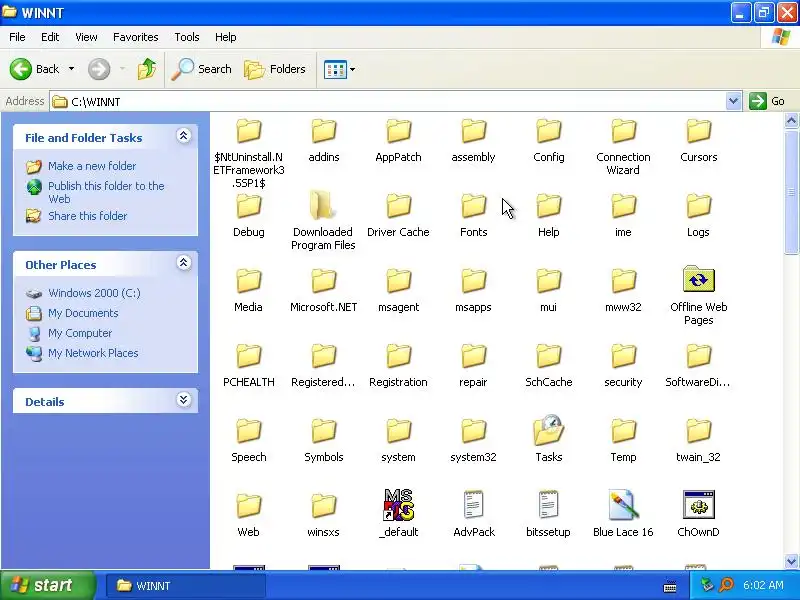Select the Symbols folder
Image resolution: width=800 pixels, height=600 pixels.
point(323,440)
